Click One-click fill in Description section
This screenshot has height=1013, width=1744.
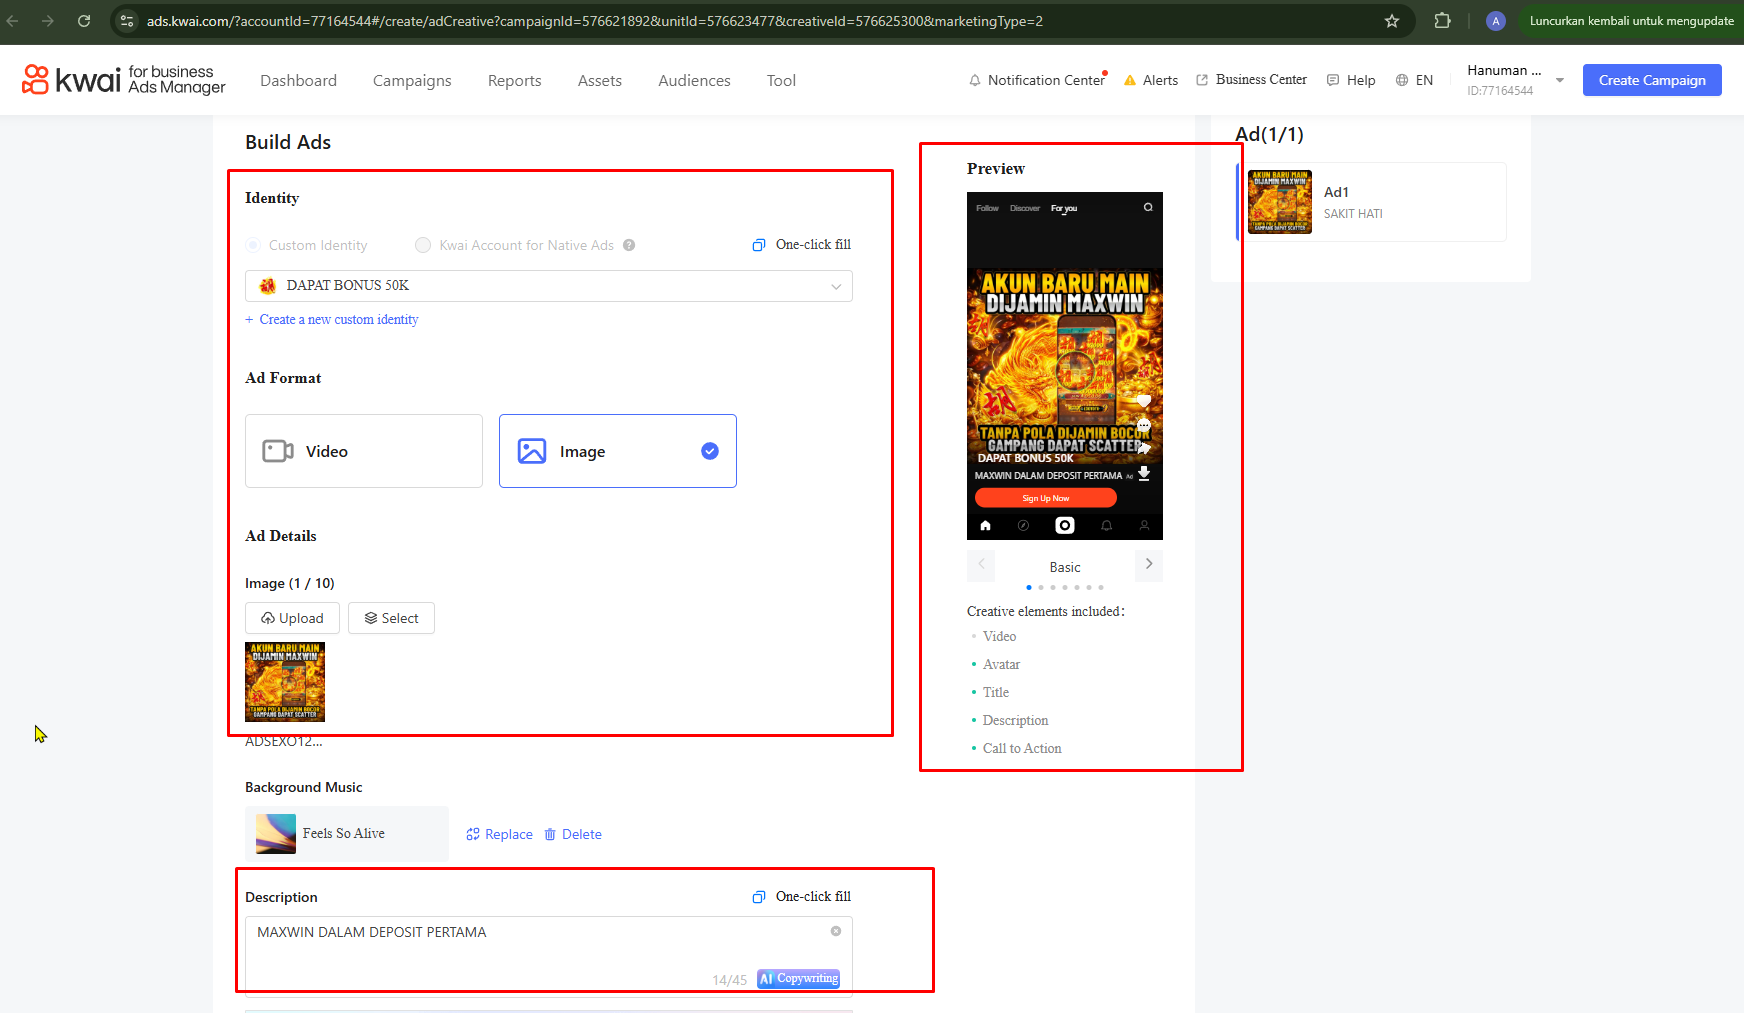point(802,897)
